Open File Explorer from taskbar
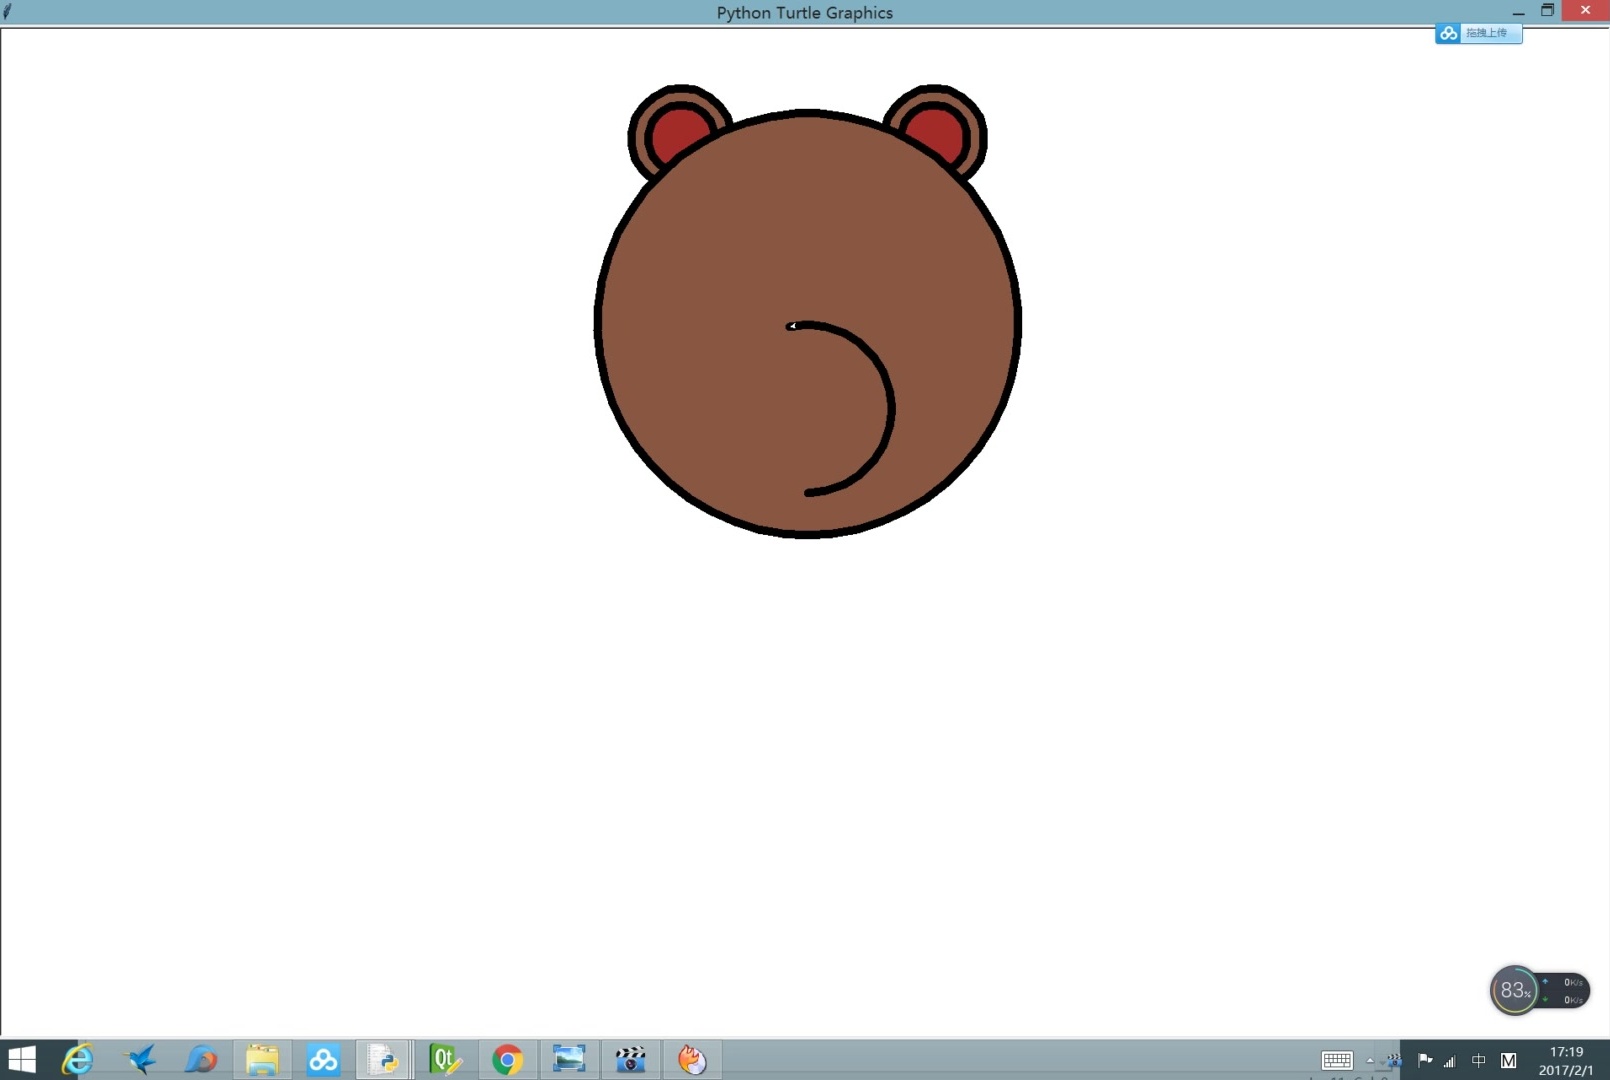 [x=262, y=1059]
